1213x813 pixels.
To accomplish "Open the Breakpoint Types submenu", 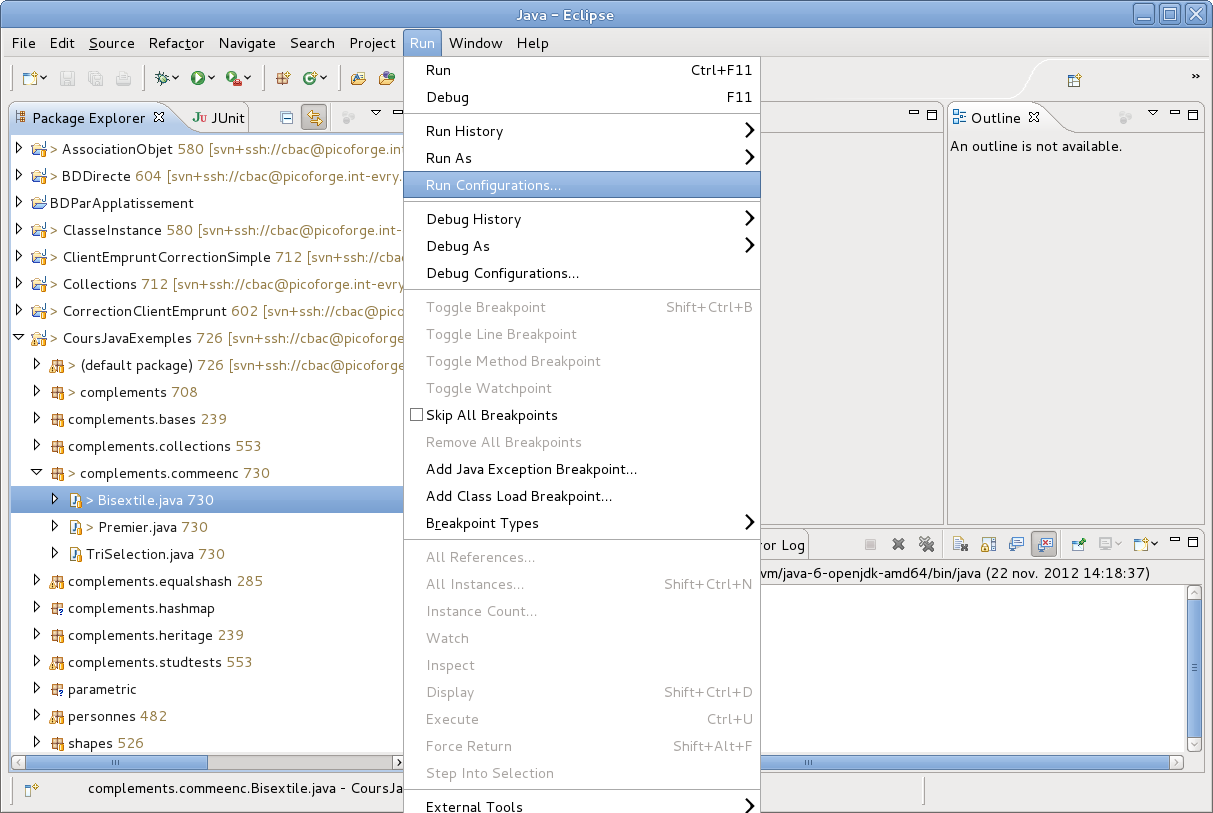I will 582,523.
